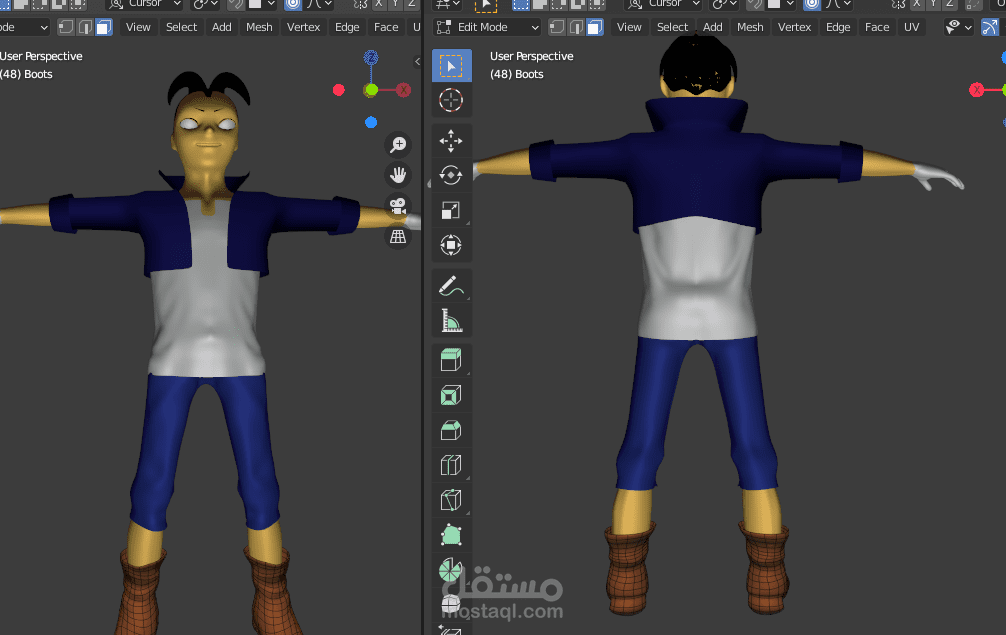Activate the Rotate tool

pyautogui.click(x=451, y=175)
